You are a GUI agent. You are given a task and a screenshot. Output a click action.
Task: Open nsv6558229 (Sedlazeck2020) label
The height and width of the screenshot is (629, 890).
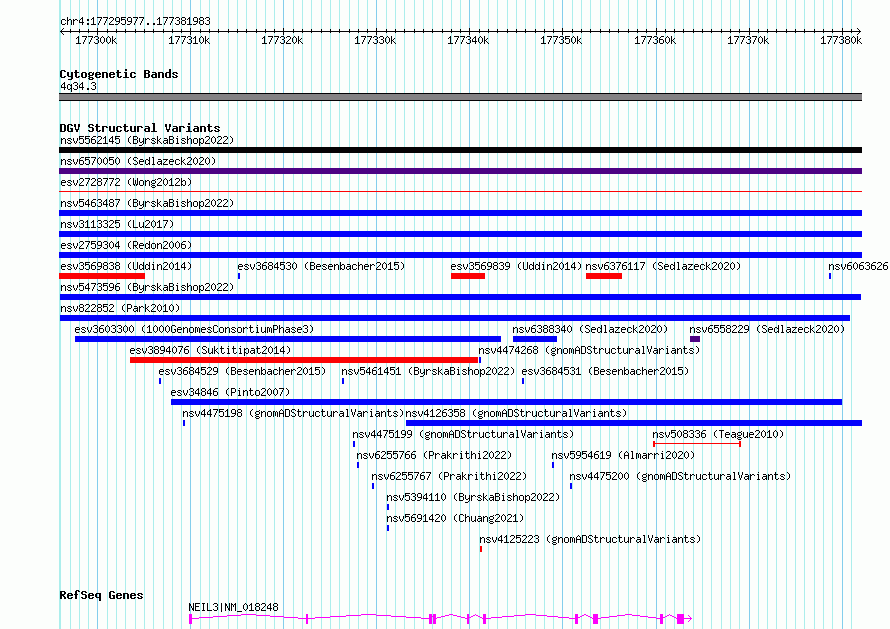pos(767,329)
